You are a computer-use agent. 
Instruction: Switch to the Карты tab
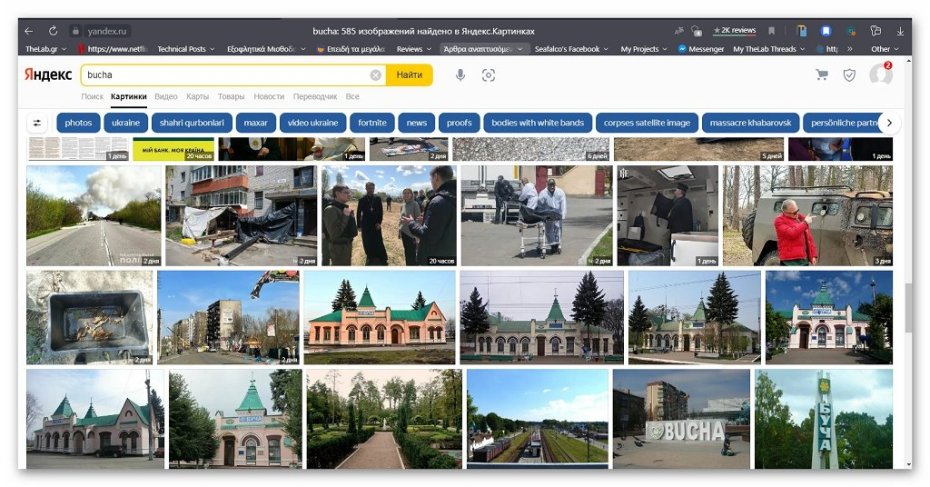coord(198,96)
